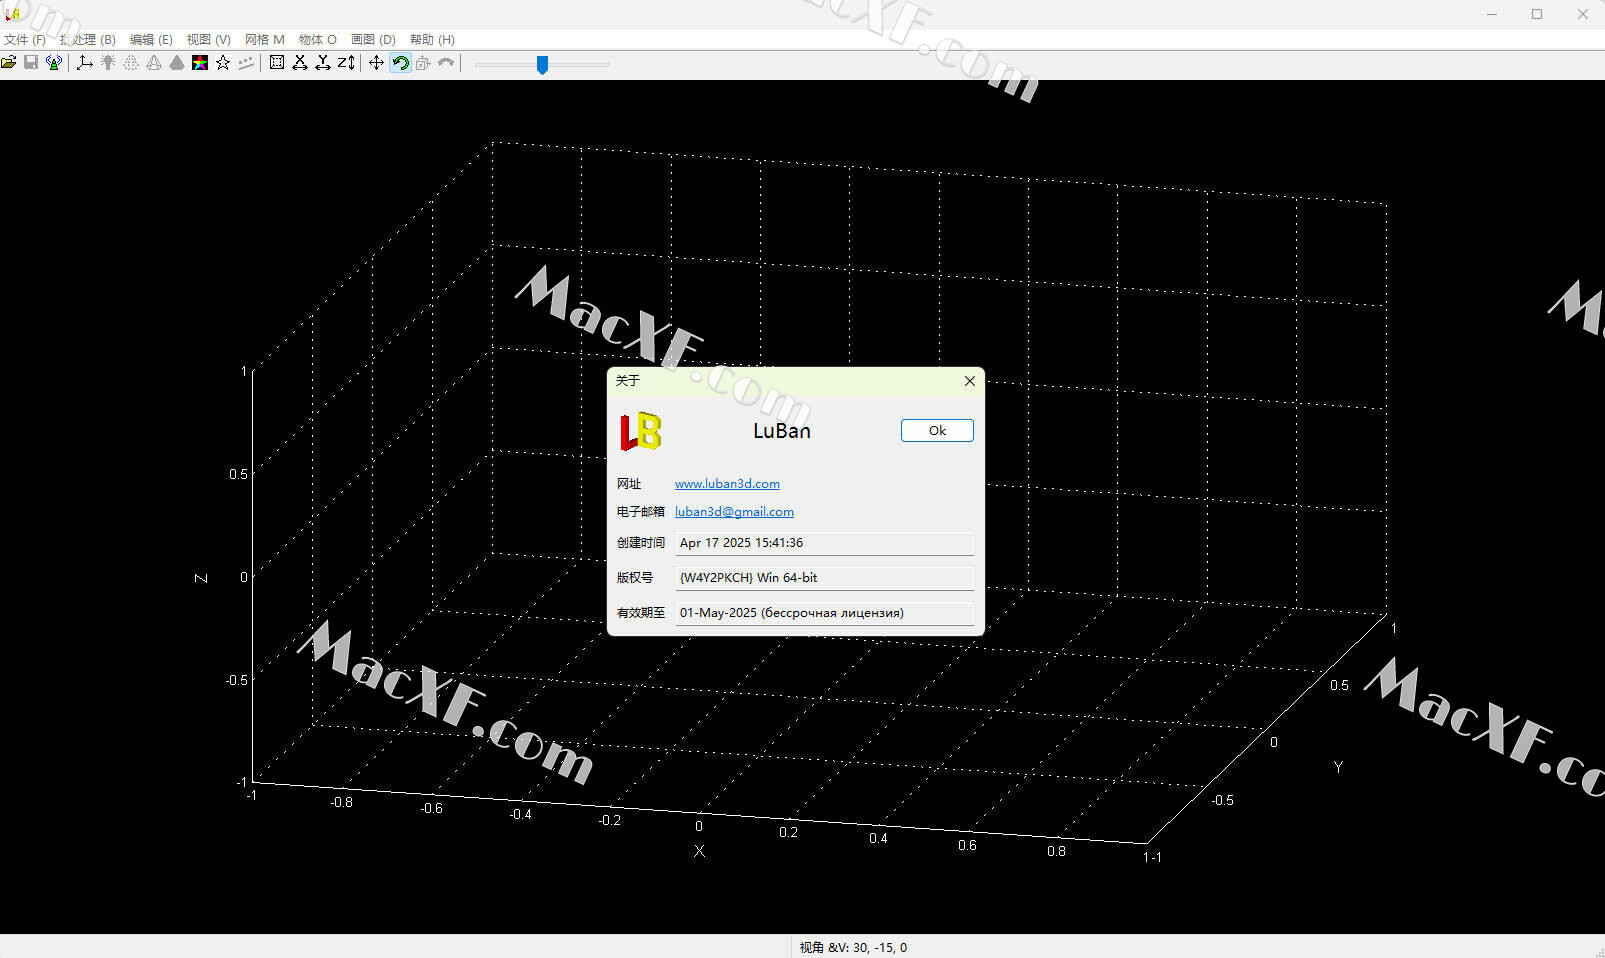This screenshot has height=958, width=1605.
Task: Click the Z axis label of the plot
Action: [201, 578]
